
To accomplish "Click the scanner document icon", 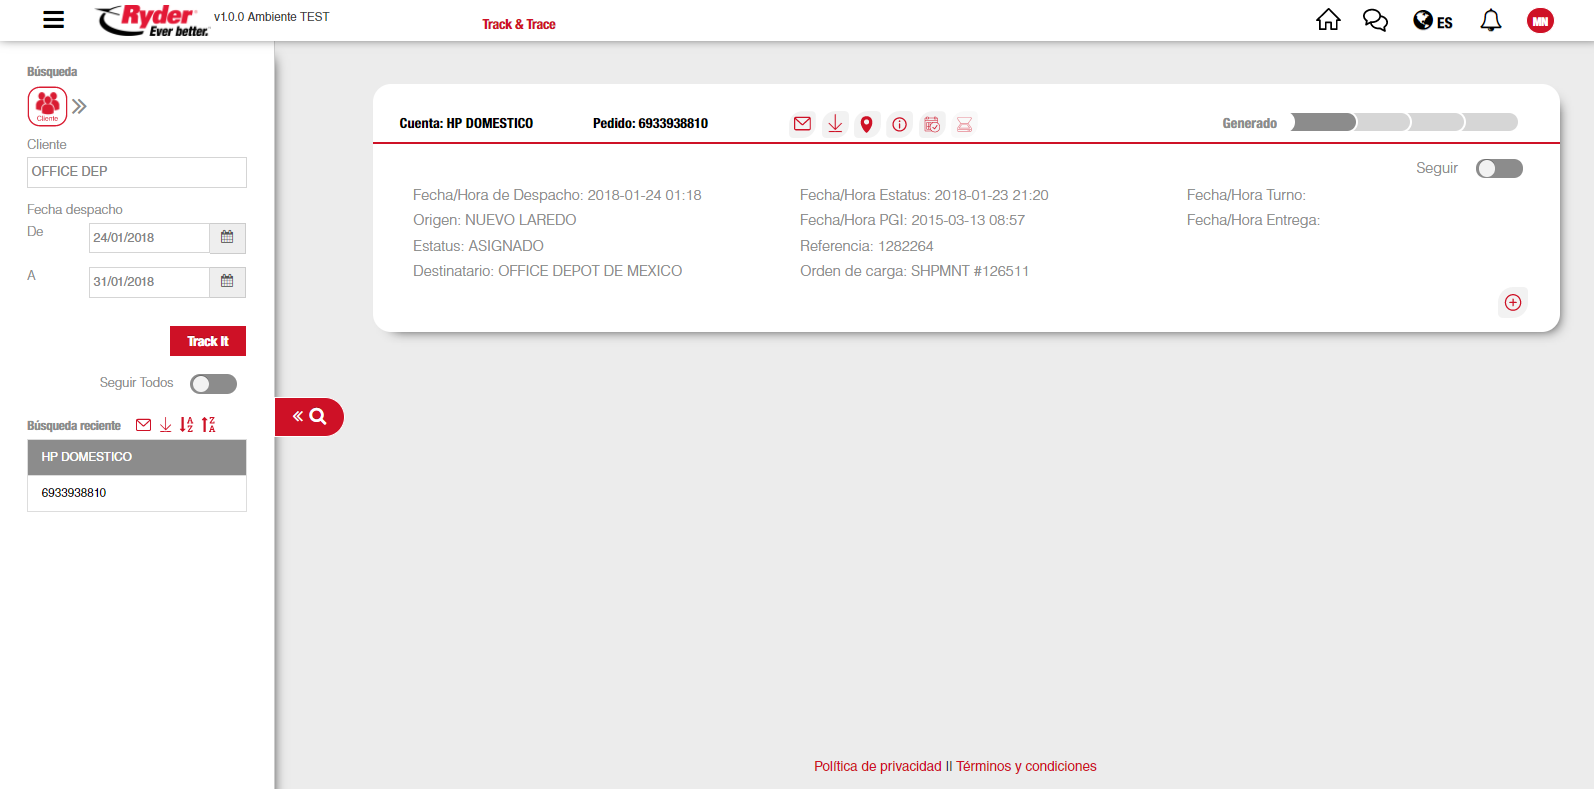I will (964, 124).
